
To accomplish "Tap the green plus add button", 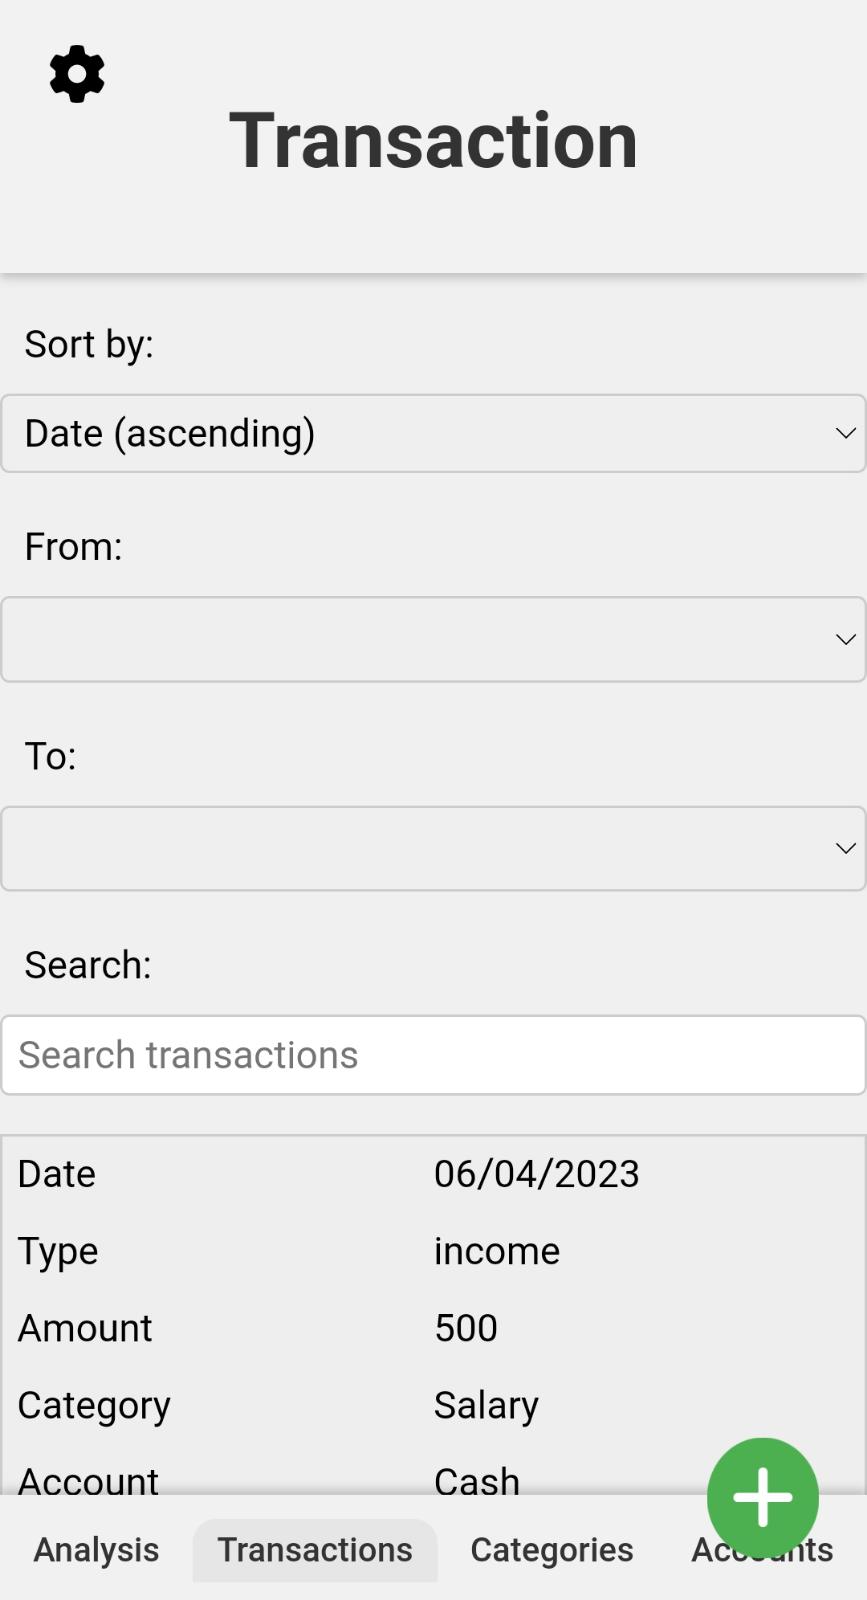I will coord(762,1497).
